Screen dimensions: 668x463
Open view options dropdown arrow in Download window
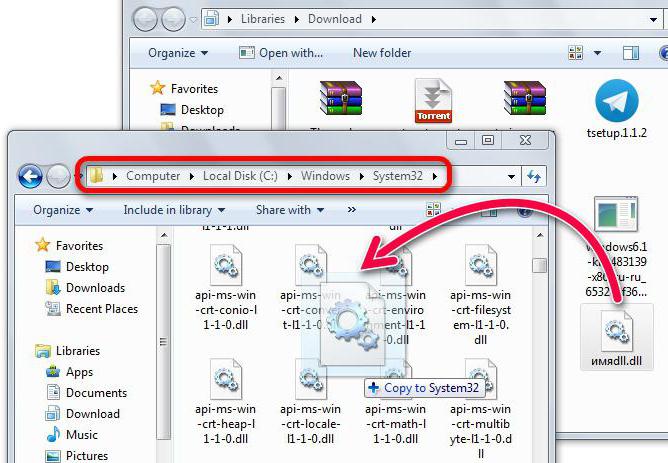click(597, 53)
